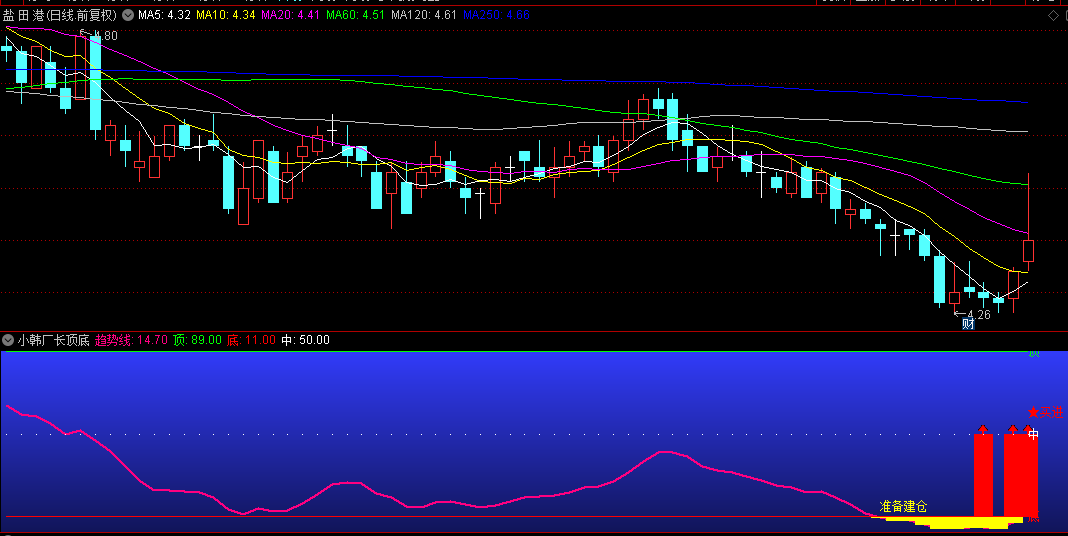1068x536 pixels.
Task: Click the green 顶: 89.00 readout
Action: (x=197, y=340)
